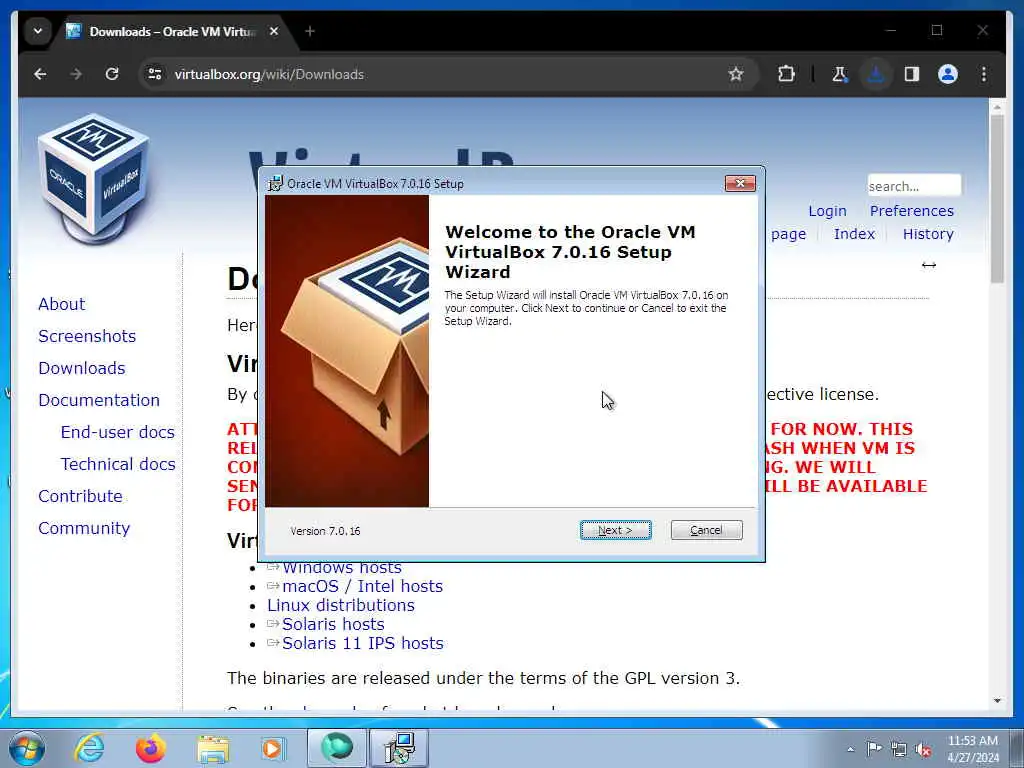Screen dimensions: 1024x768
Task: Open Screenshots in the sidebar
Action: pyautogui.click(x=87, y=336)
